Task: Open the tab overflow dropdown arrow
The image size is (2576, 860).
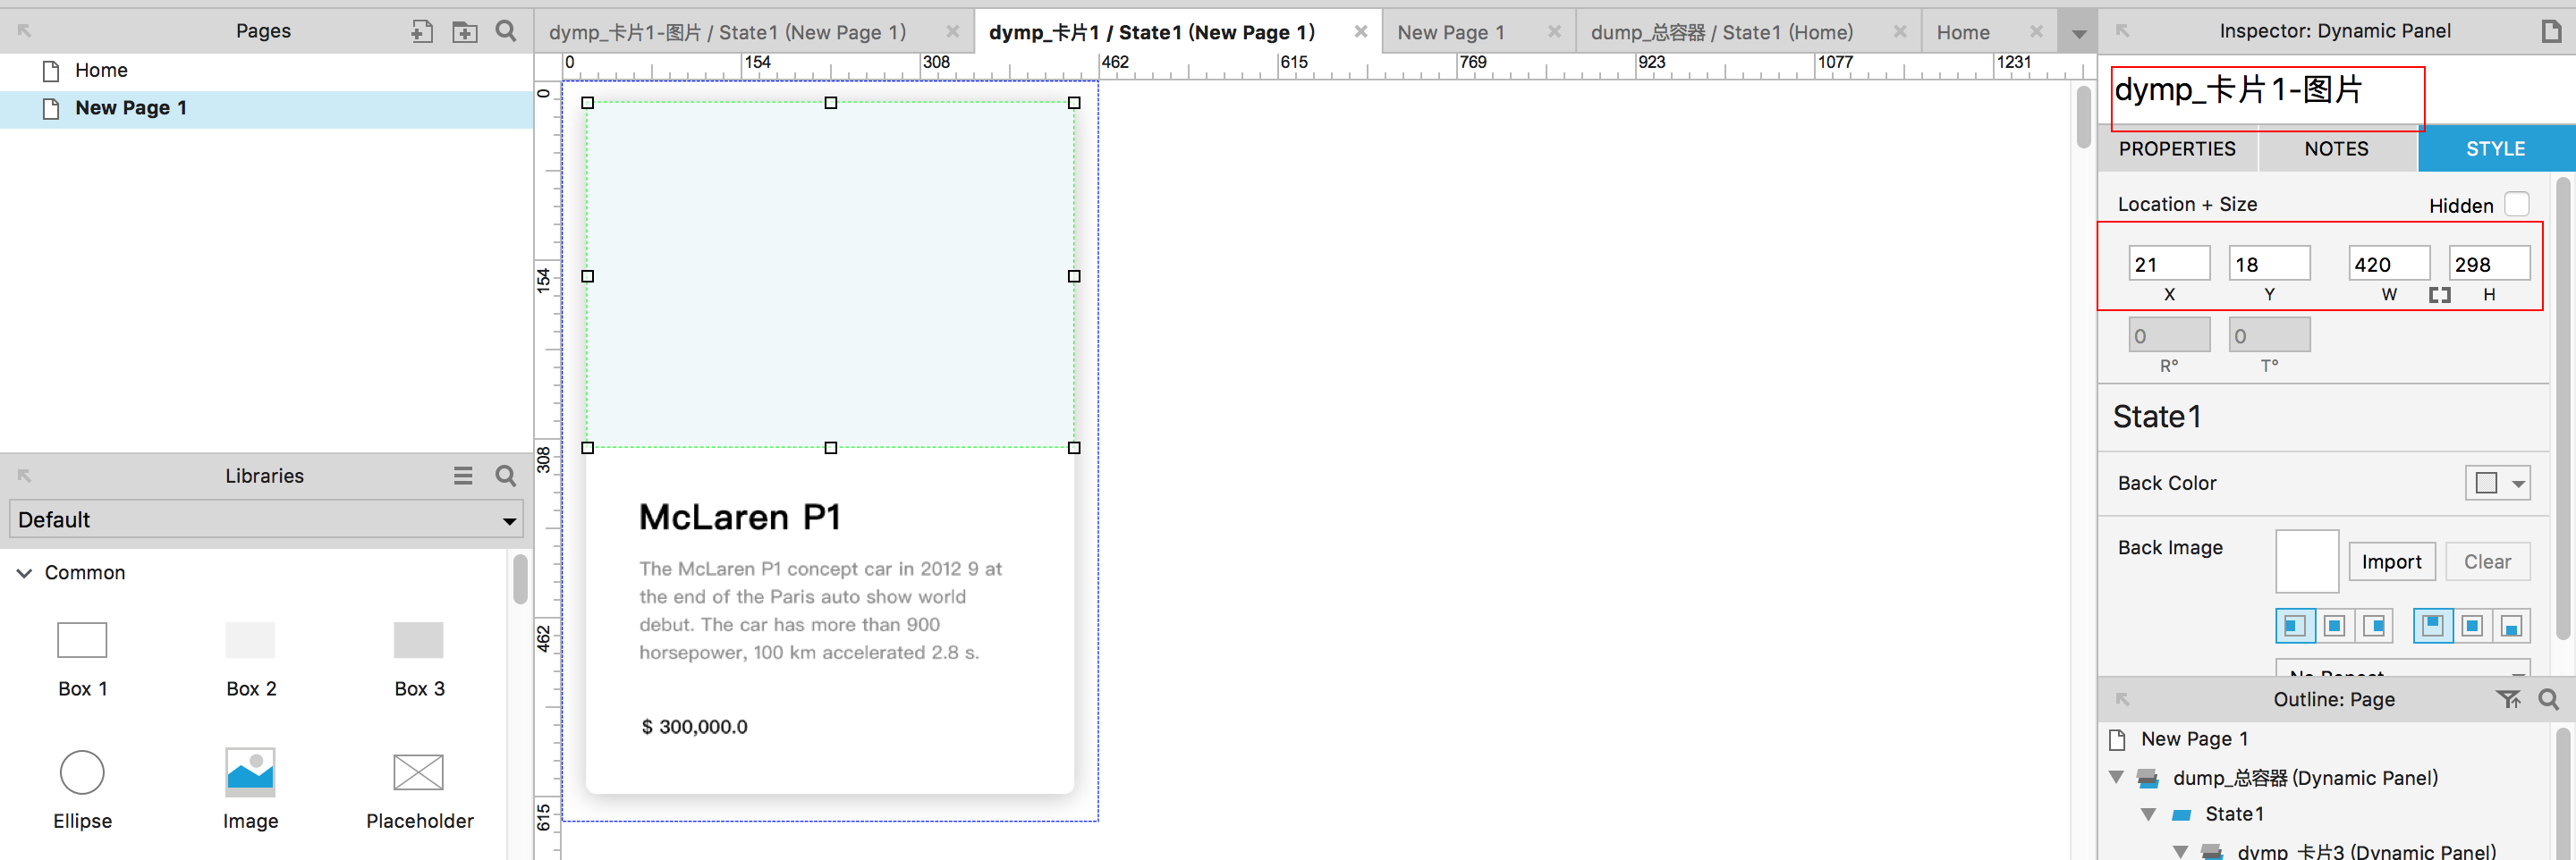Action: click(2078, 34)
